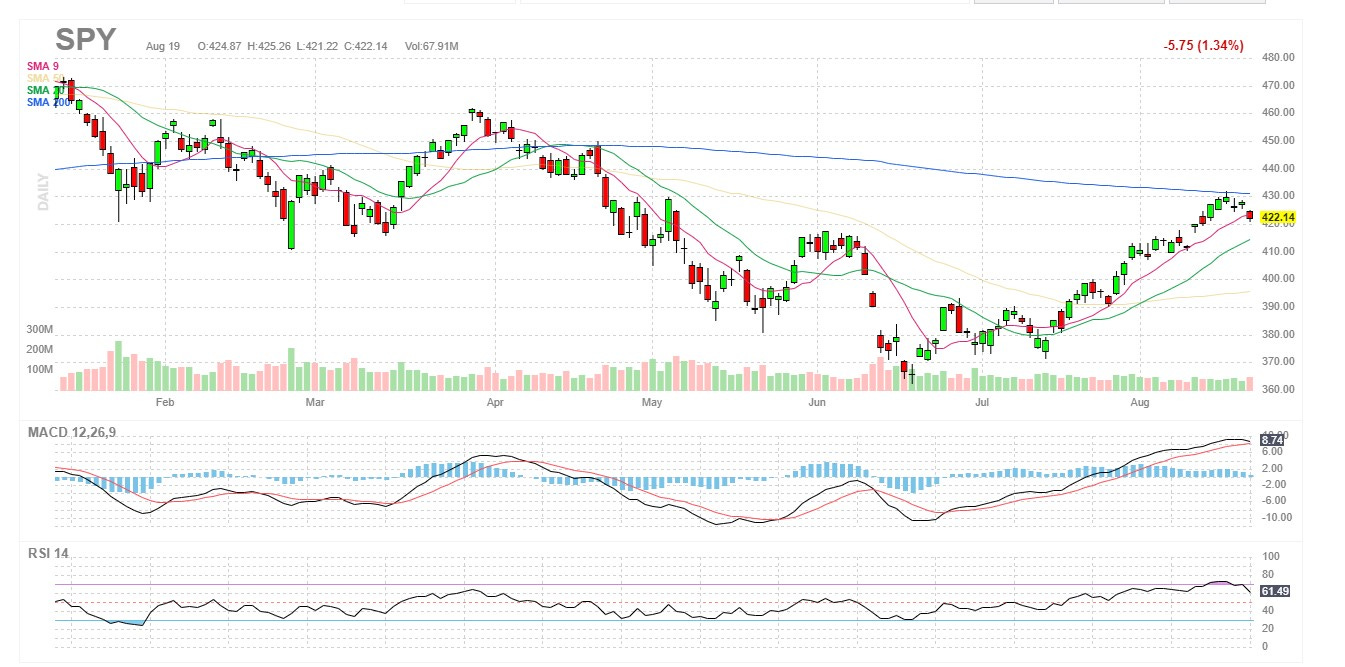Click the 0 RSI axis label

(1266, 646)
